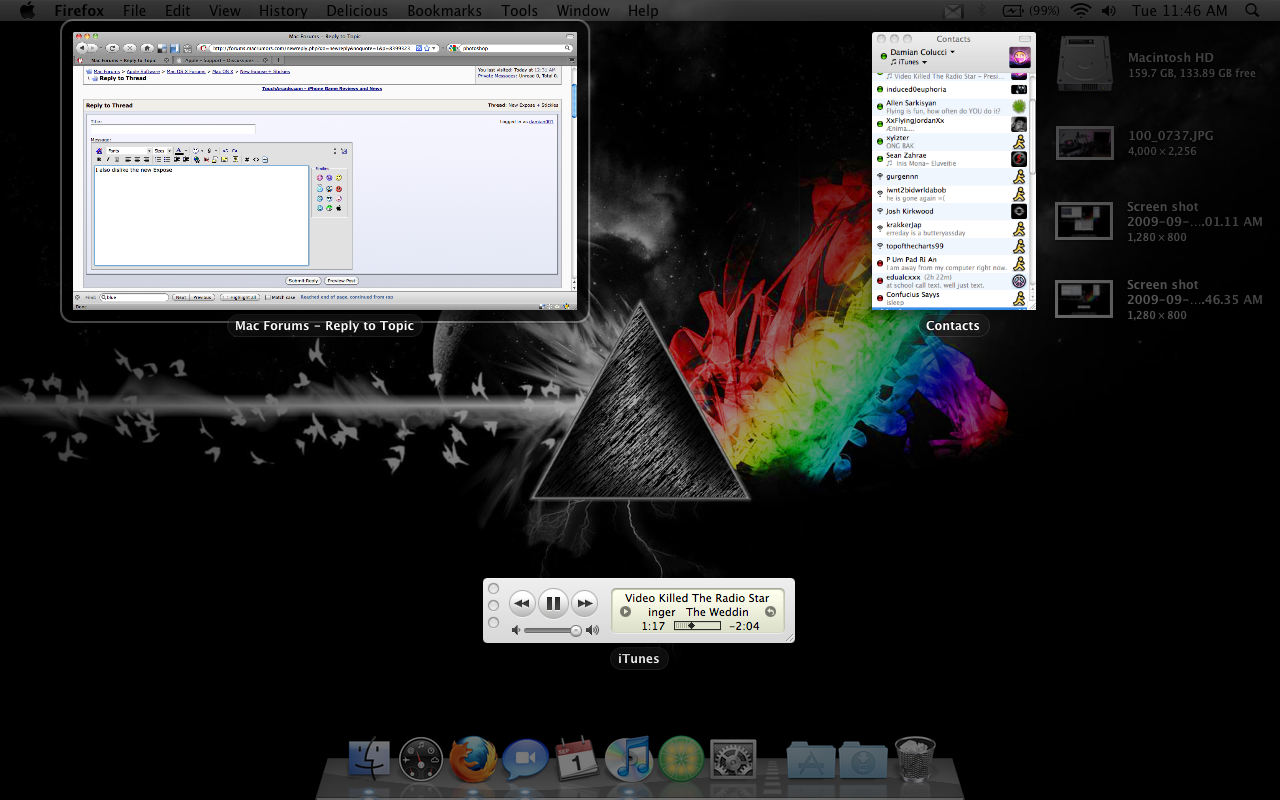Click the max volume speaker icon in iTunes
This screenshot has height=800, width=1280.
[593, 630]
